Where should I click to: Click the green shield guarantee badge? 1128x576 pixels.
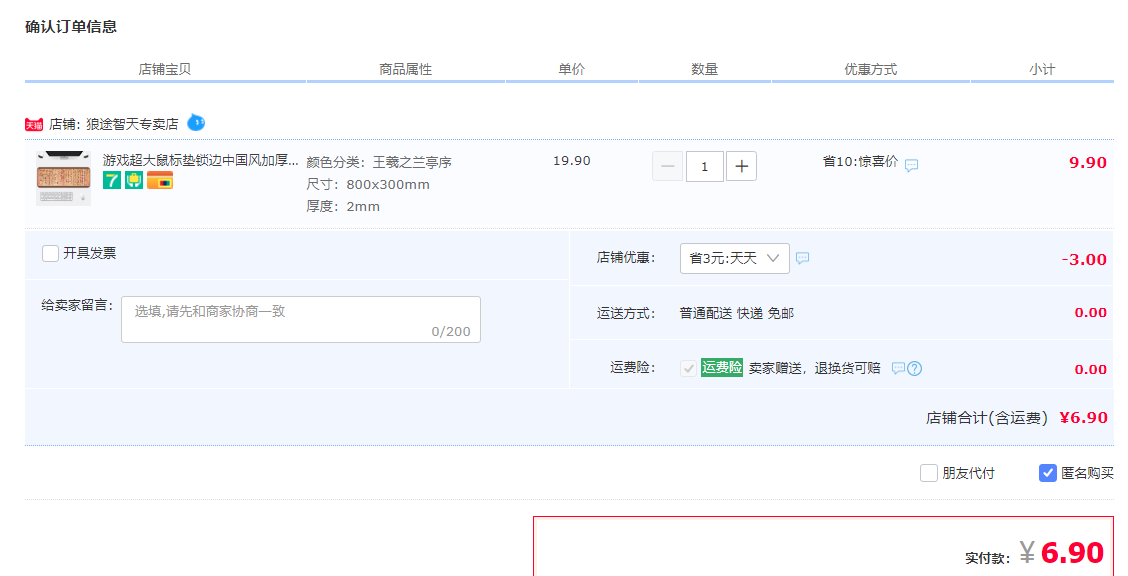[x=134, y=180]
